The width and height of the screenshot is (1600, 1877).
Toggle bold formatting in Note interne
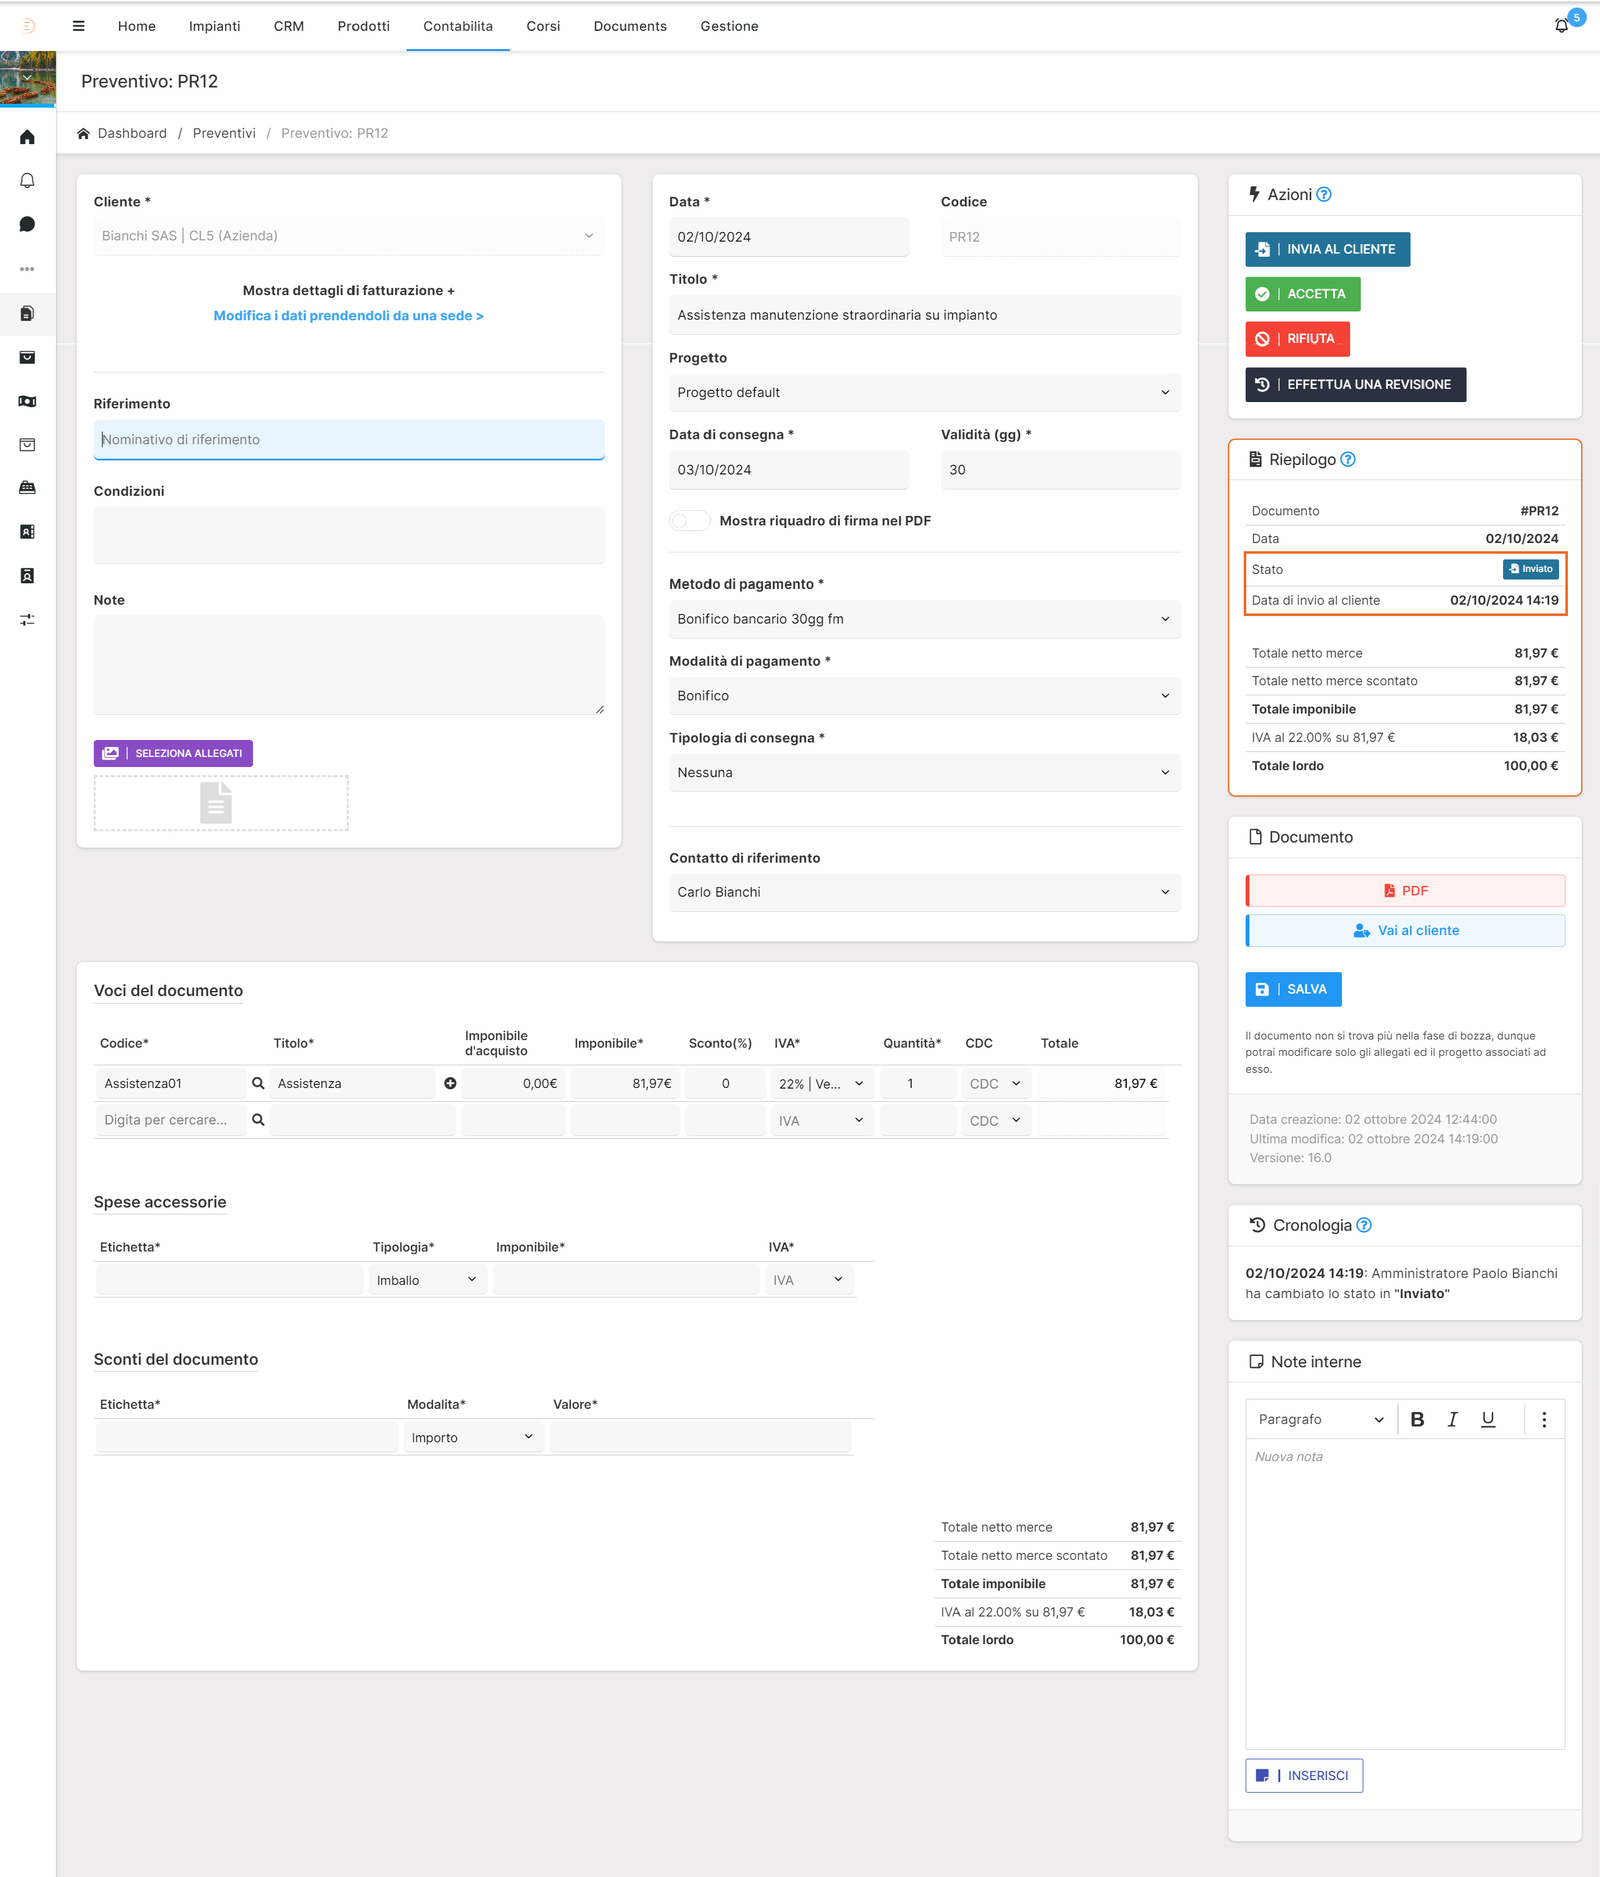tap(1417, 1420)
